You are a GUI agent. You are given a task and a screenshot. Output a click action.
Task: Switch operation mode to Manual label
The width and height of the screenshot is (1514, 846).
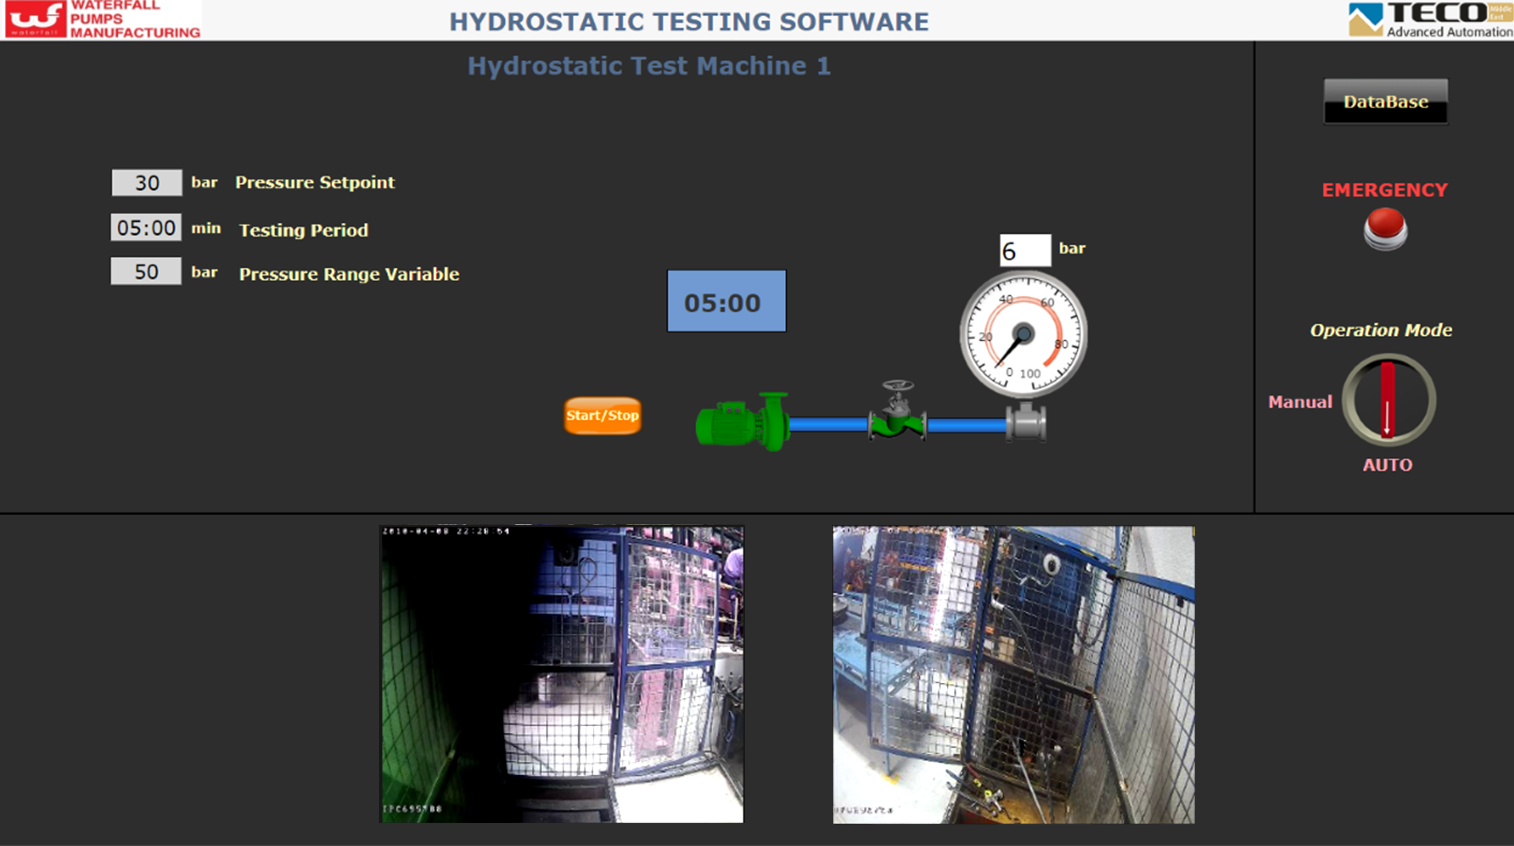(x=1300, y=402)
